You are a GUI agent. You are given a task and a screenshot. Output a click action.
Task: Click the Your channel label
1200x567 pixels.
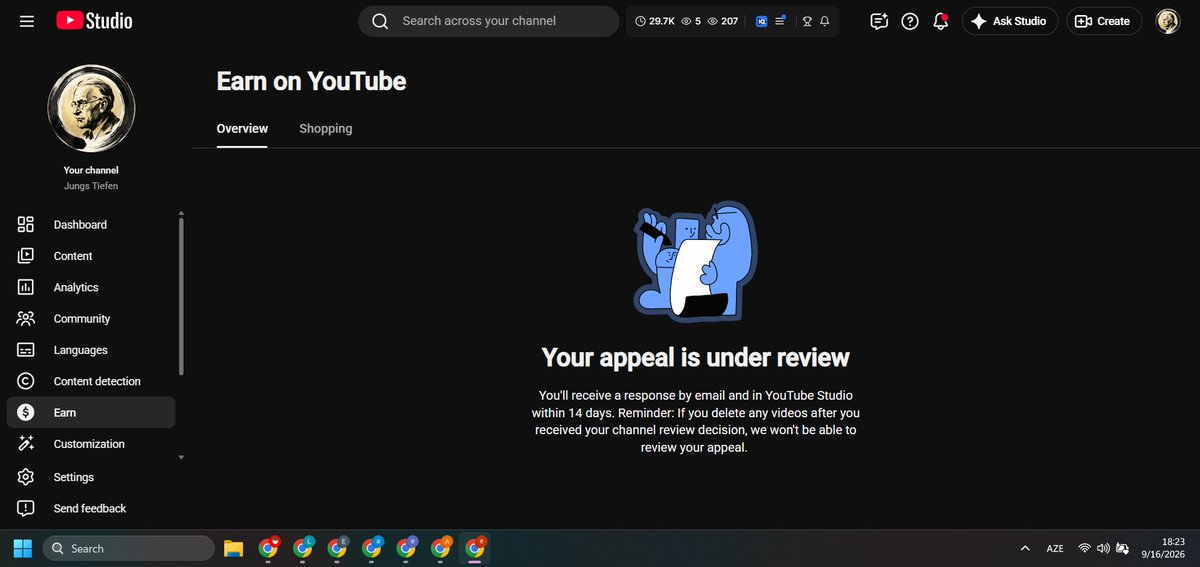tap(91, 170)
